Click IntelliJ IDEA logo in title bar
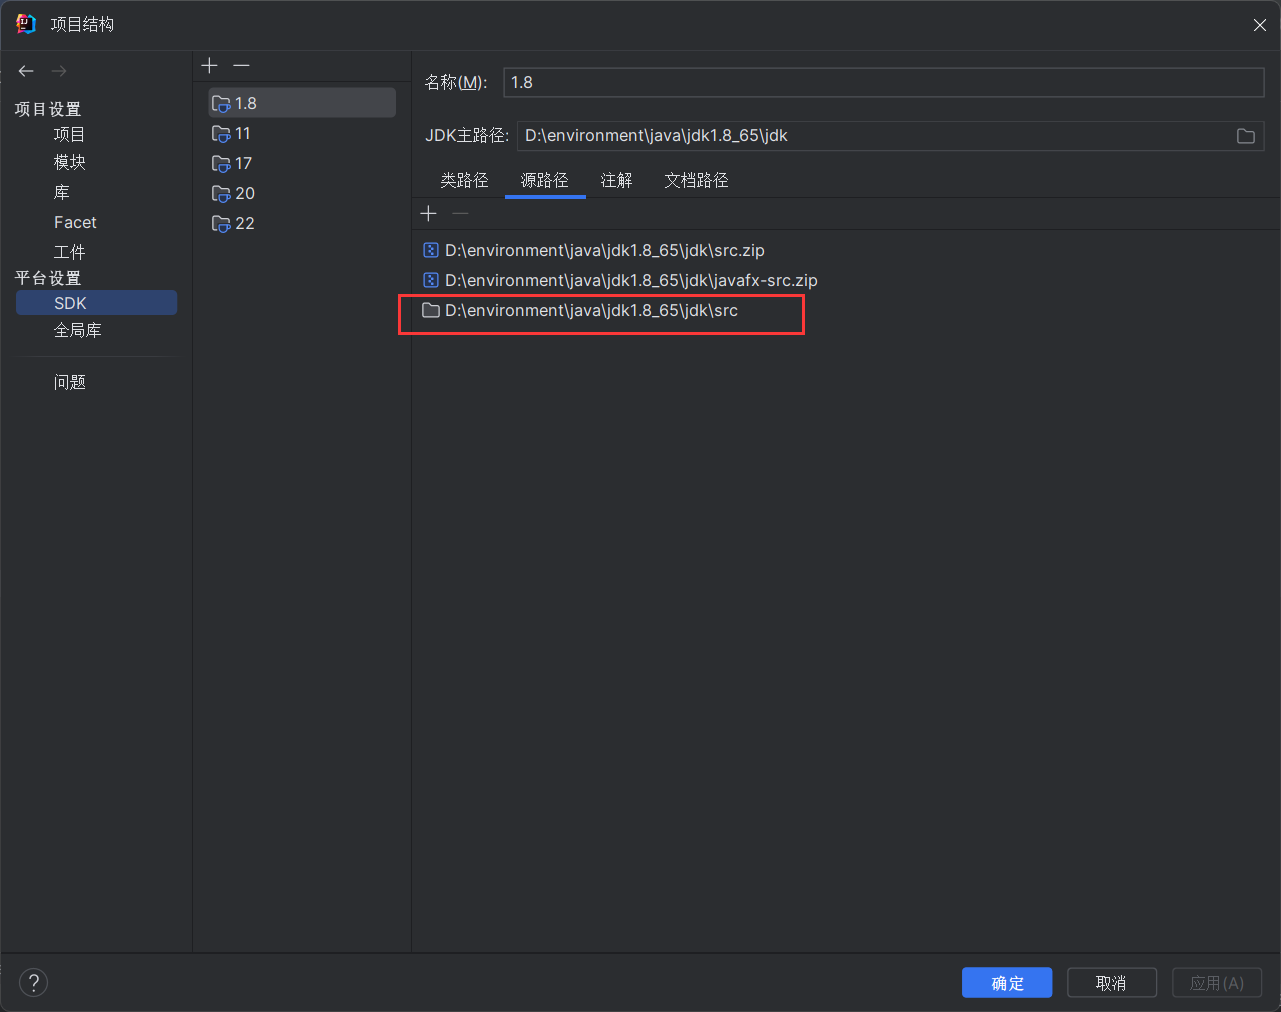The width and height of the screenshot is (1281, 1012). coord(26,24)
